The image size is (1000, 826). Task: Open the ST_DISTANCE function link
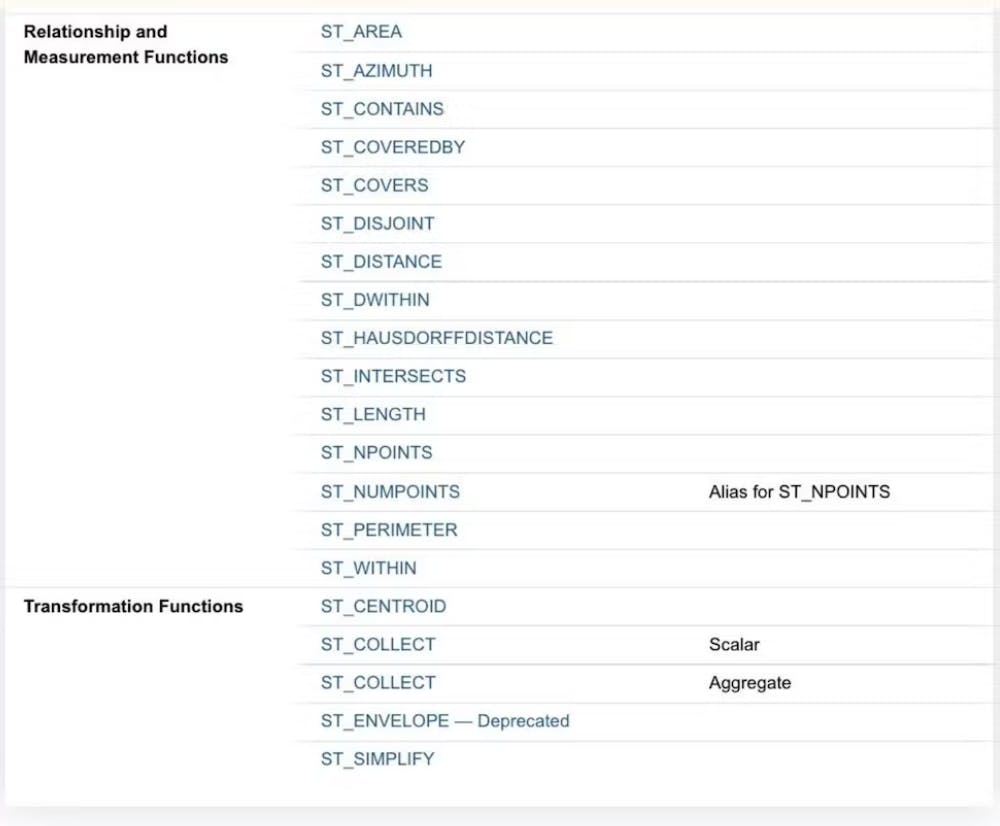(381, 261)
